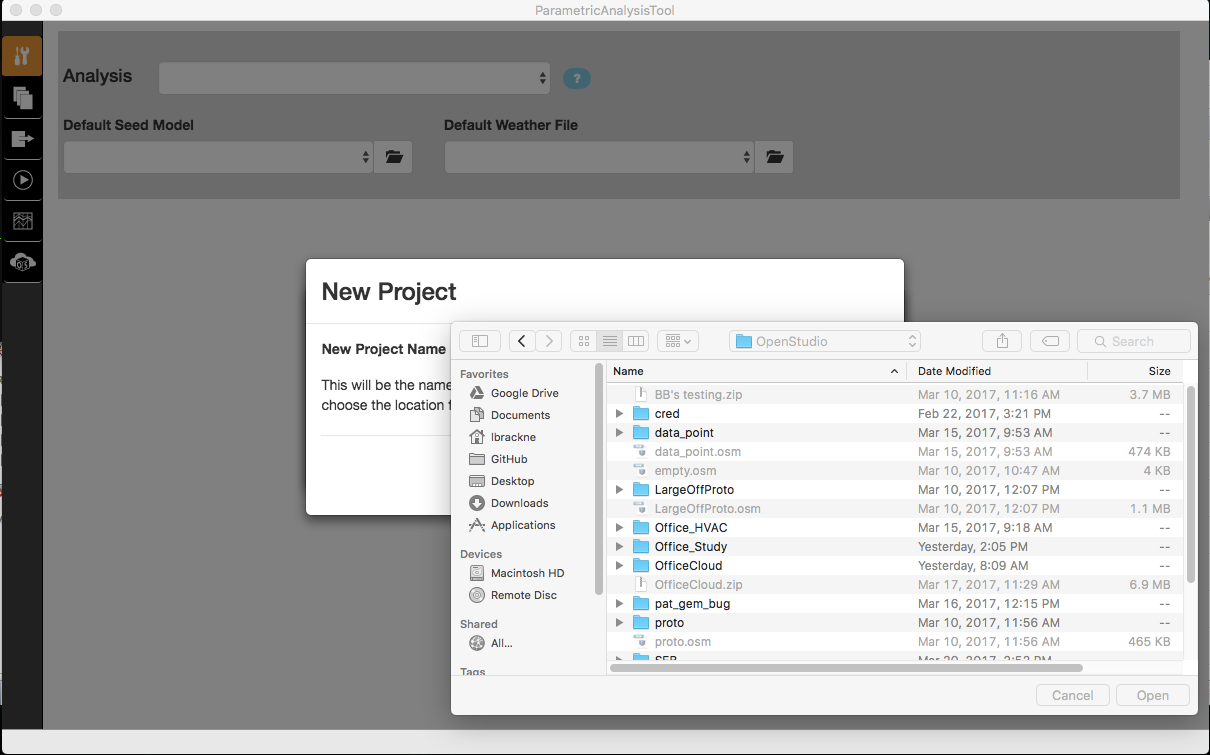Click the share icon in the file dialog
The height and width of the screenshot is (755, 1210).
[x=1002, y=341]
